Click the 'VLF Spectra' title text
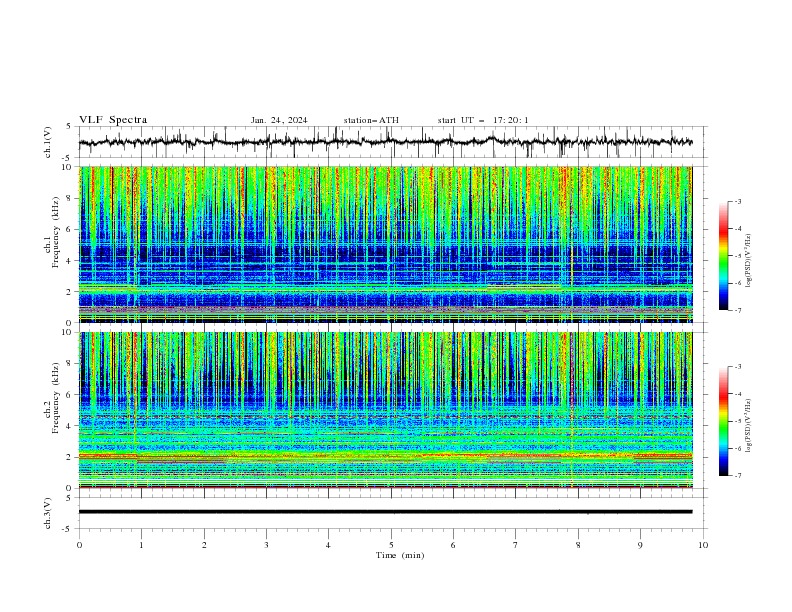Screen dimensions: 792x612 (x=113, y=120)
